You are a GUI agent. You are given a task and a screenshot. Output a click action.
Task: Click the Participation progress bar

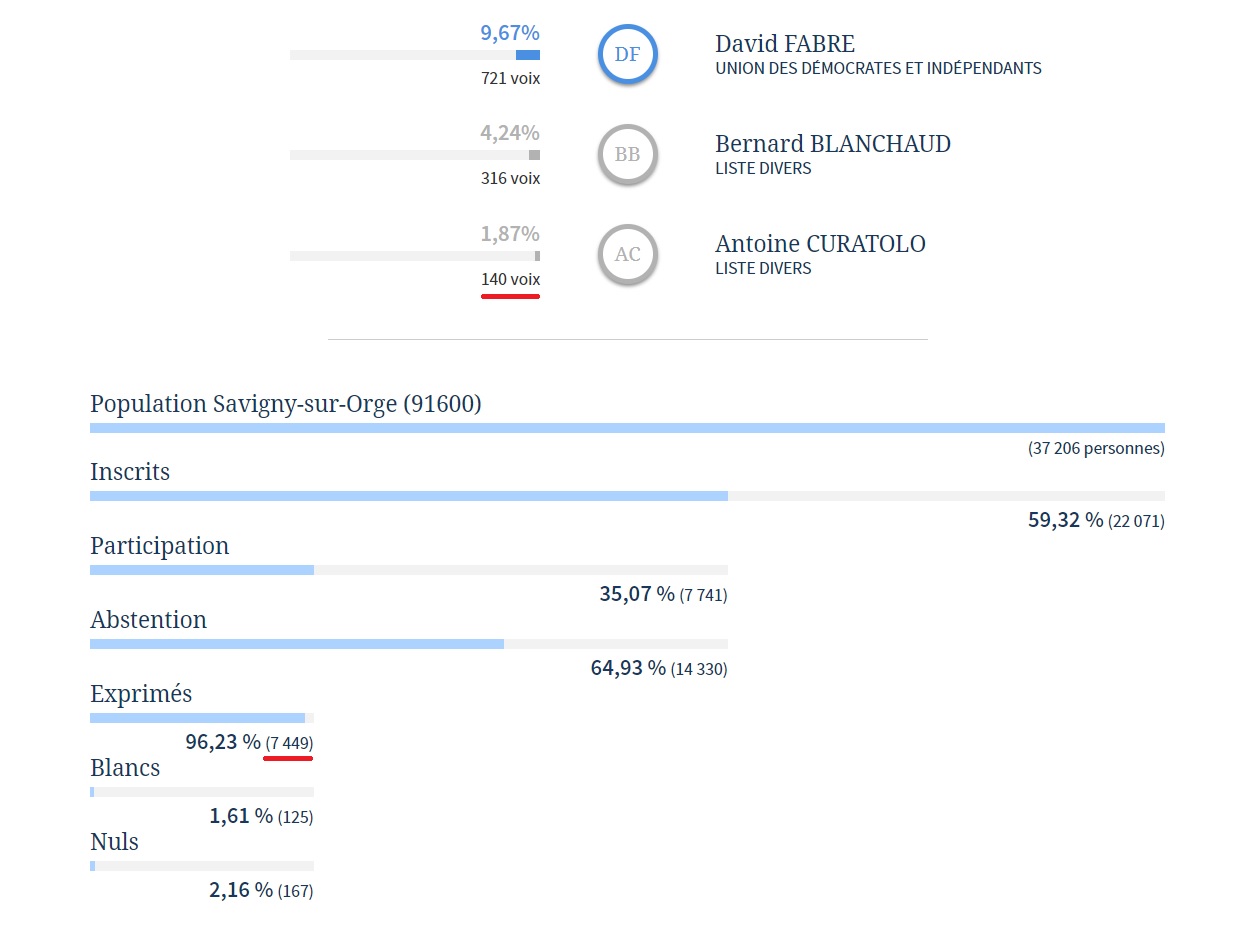[408, 570]
